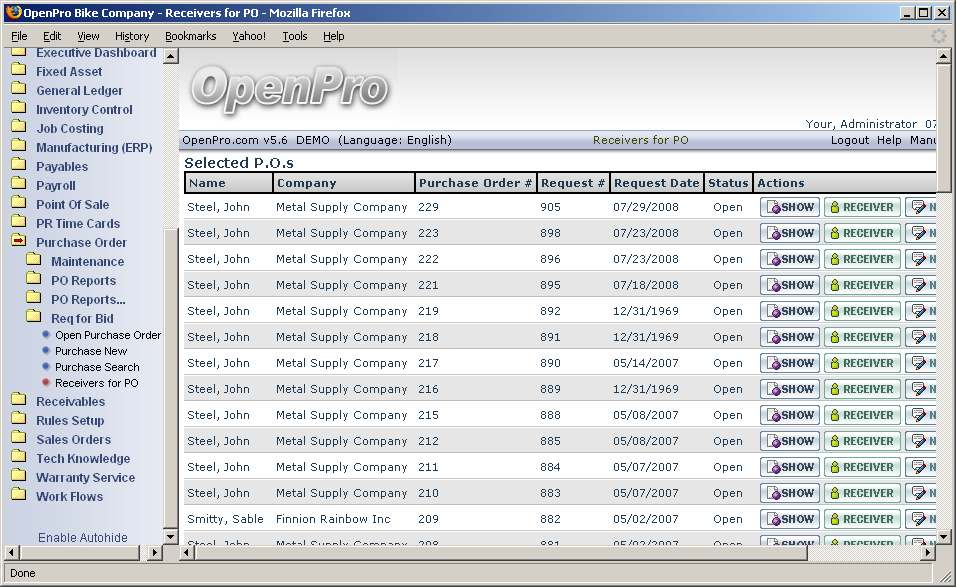Click the Purchase Order folder icon
956x587 pixels.
[18, 242]
